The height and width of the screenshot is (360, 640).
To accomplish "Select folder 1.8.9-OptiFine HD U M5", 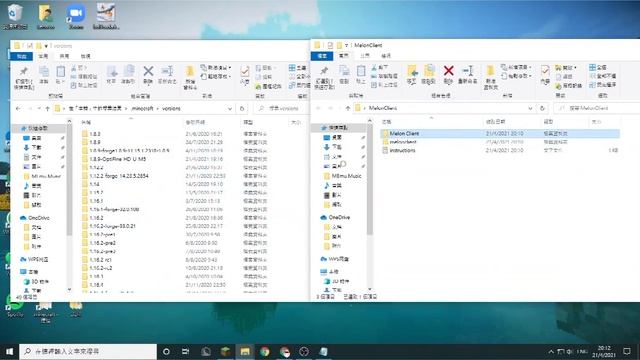I will coord(118,159).
